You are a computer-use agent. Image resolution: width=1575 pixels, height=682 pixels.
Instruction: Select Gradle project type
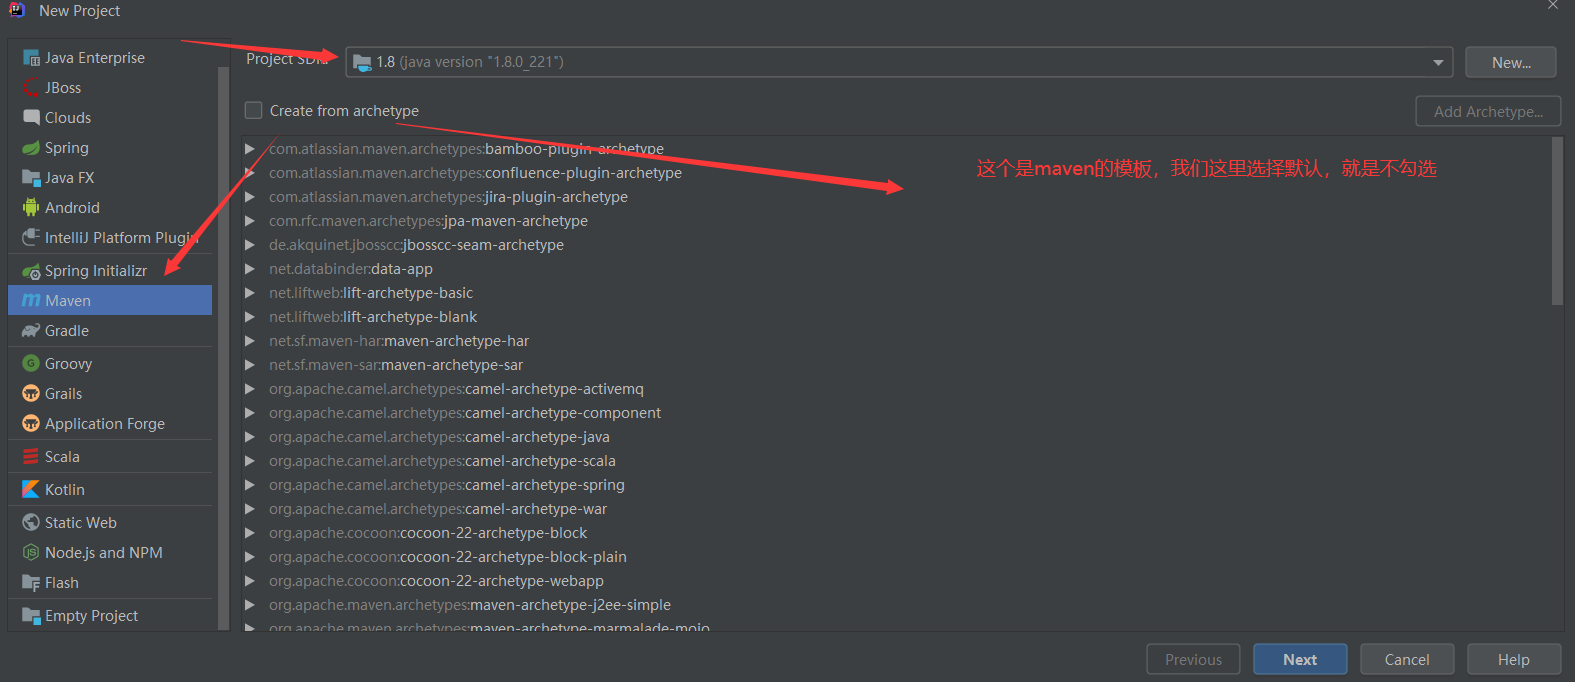(110, 331)
